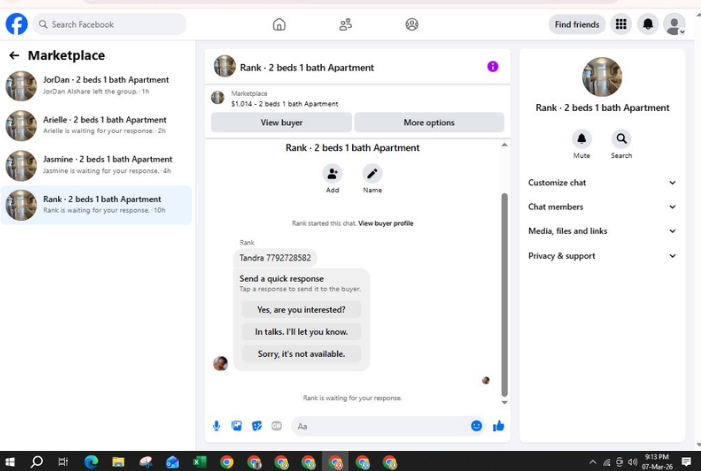Click the large apartment photo in right panel

click(602, 77)
